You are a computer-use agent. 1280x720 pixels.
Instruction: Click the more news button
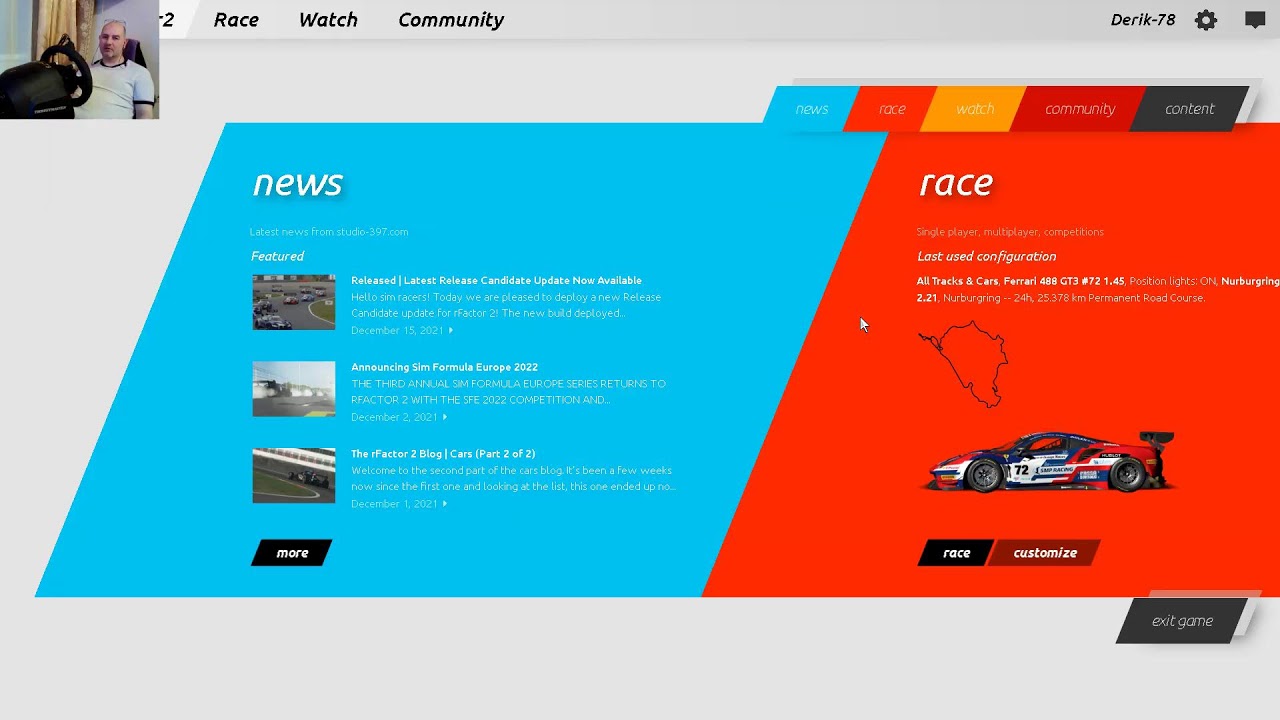[x=292, y=553]
